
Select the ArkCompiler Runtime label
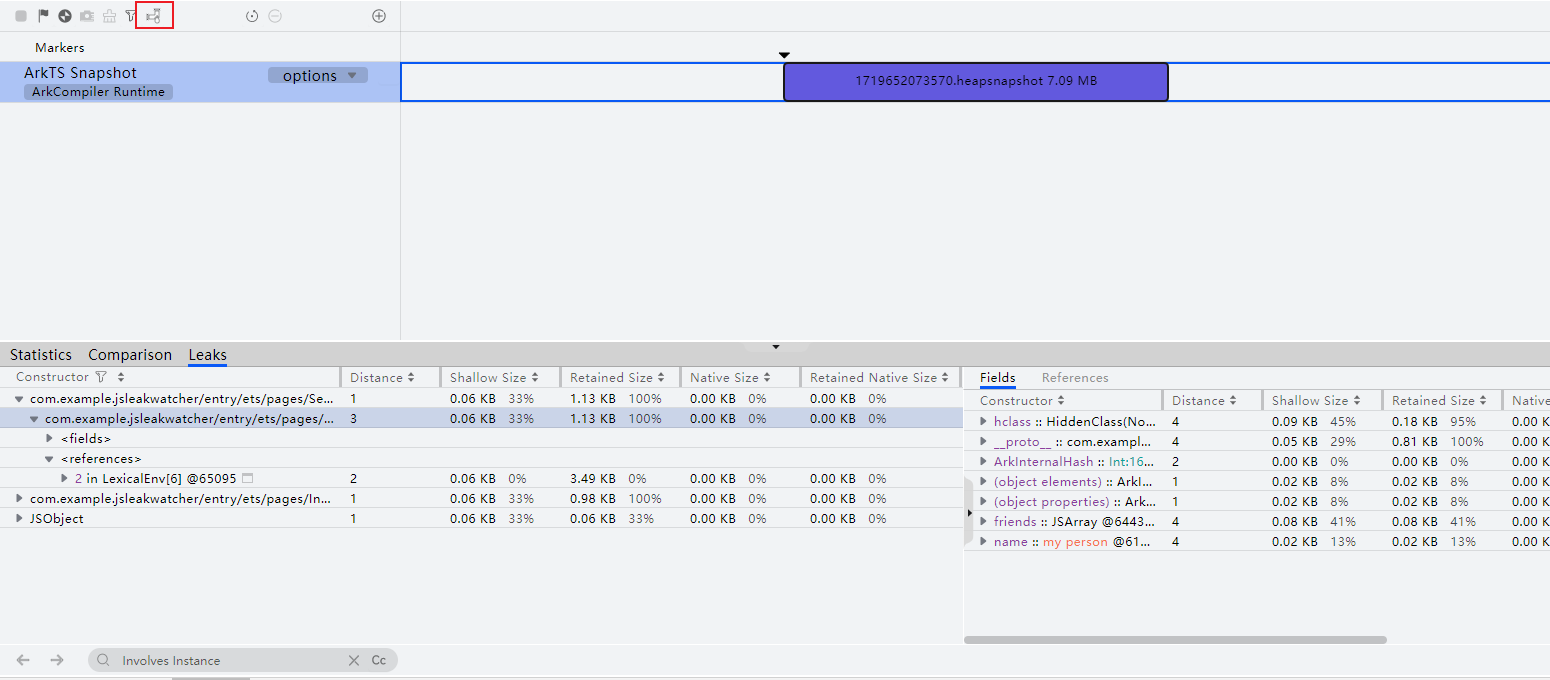(98, 91)
